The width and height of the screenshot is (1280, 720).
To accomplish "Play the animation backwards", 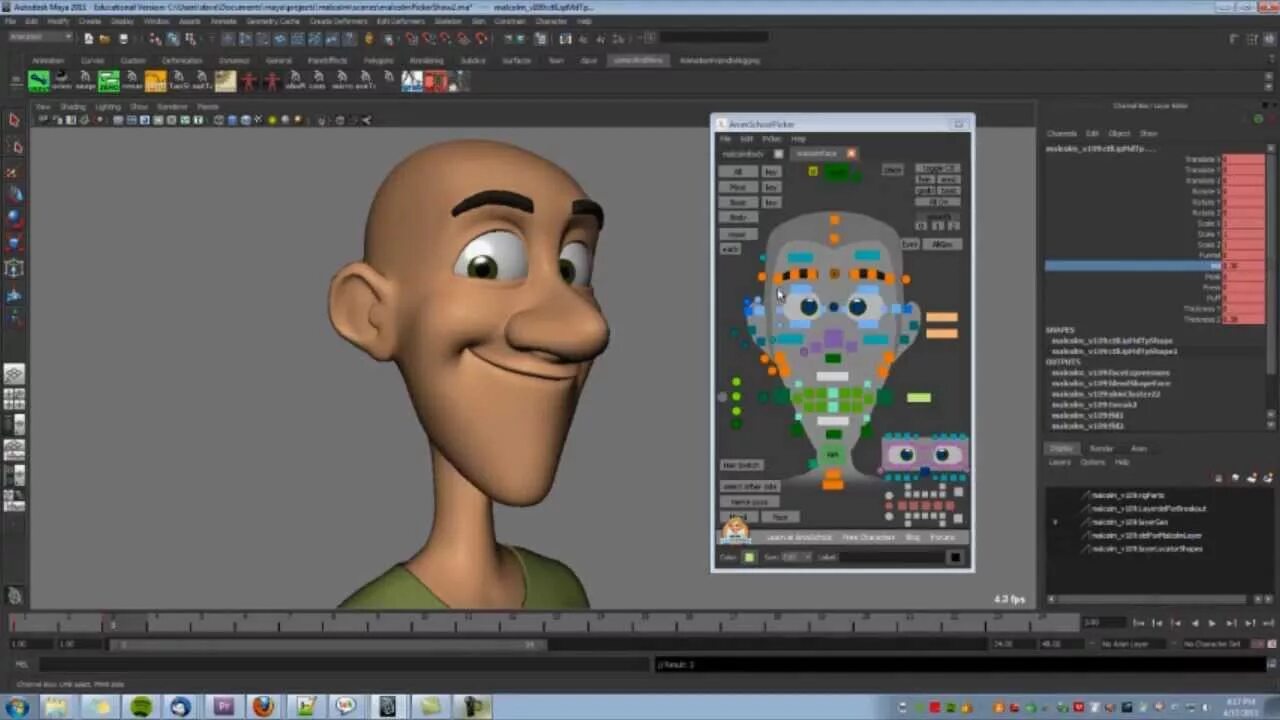I will (1195, 623).
